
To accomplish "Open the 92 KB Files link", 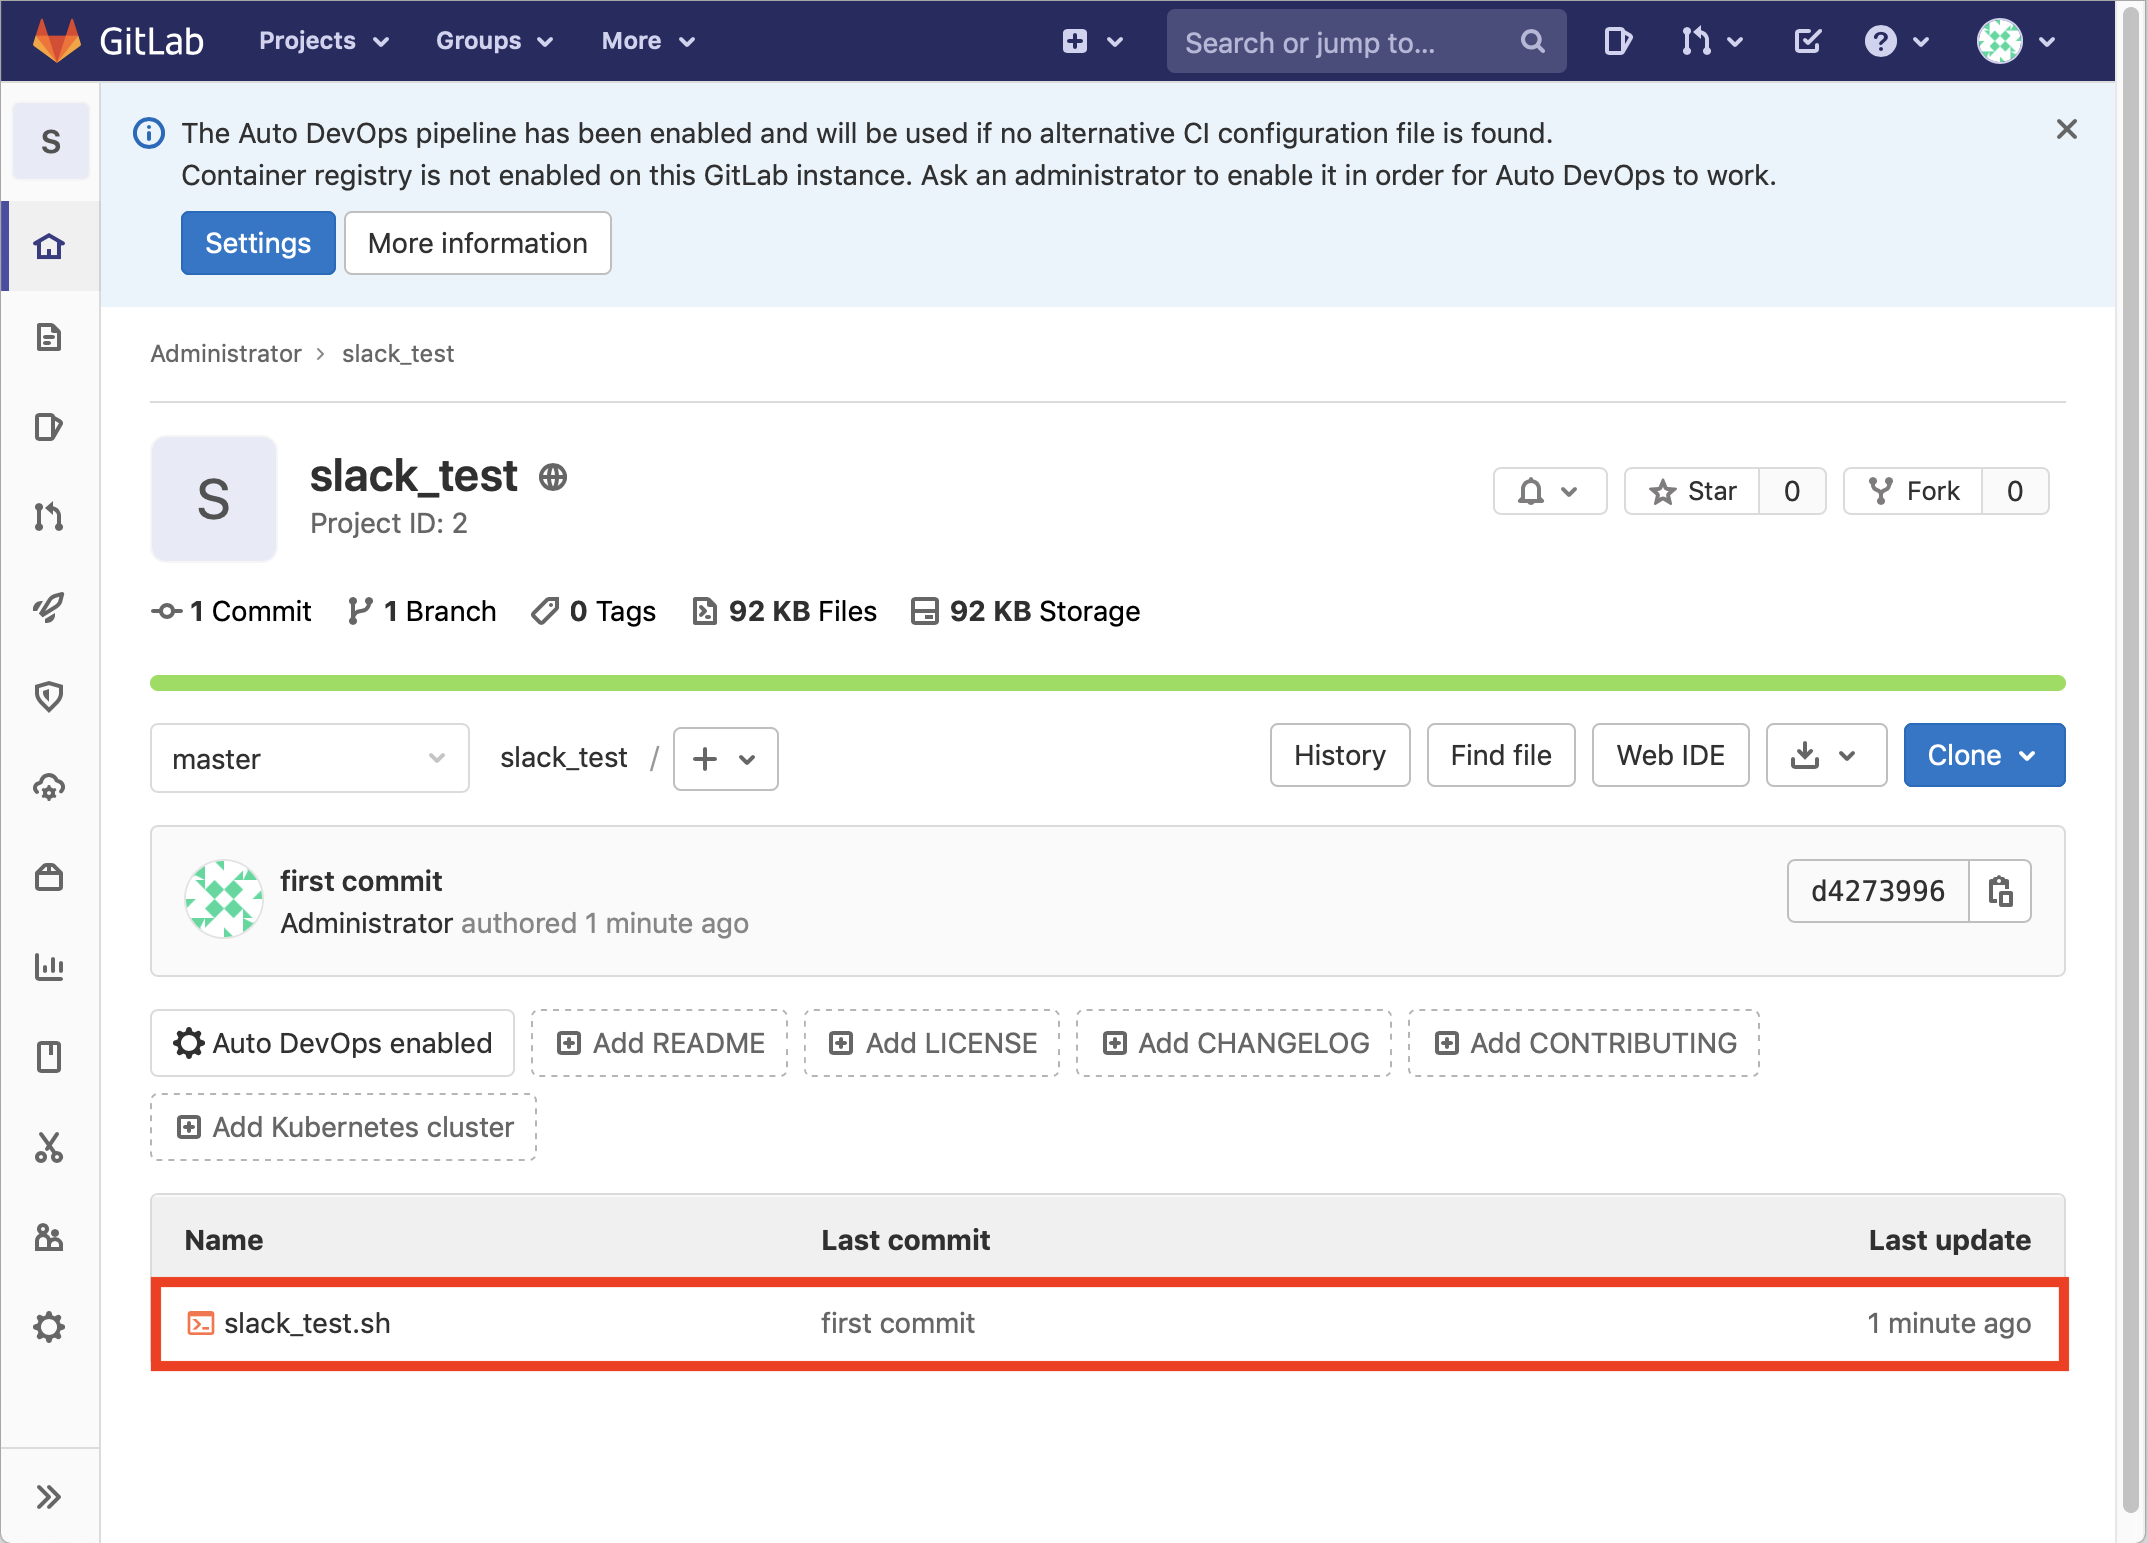I will tap(784, 611).
